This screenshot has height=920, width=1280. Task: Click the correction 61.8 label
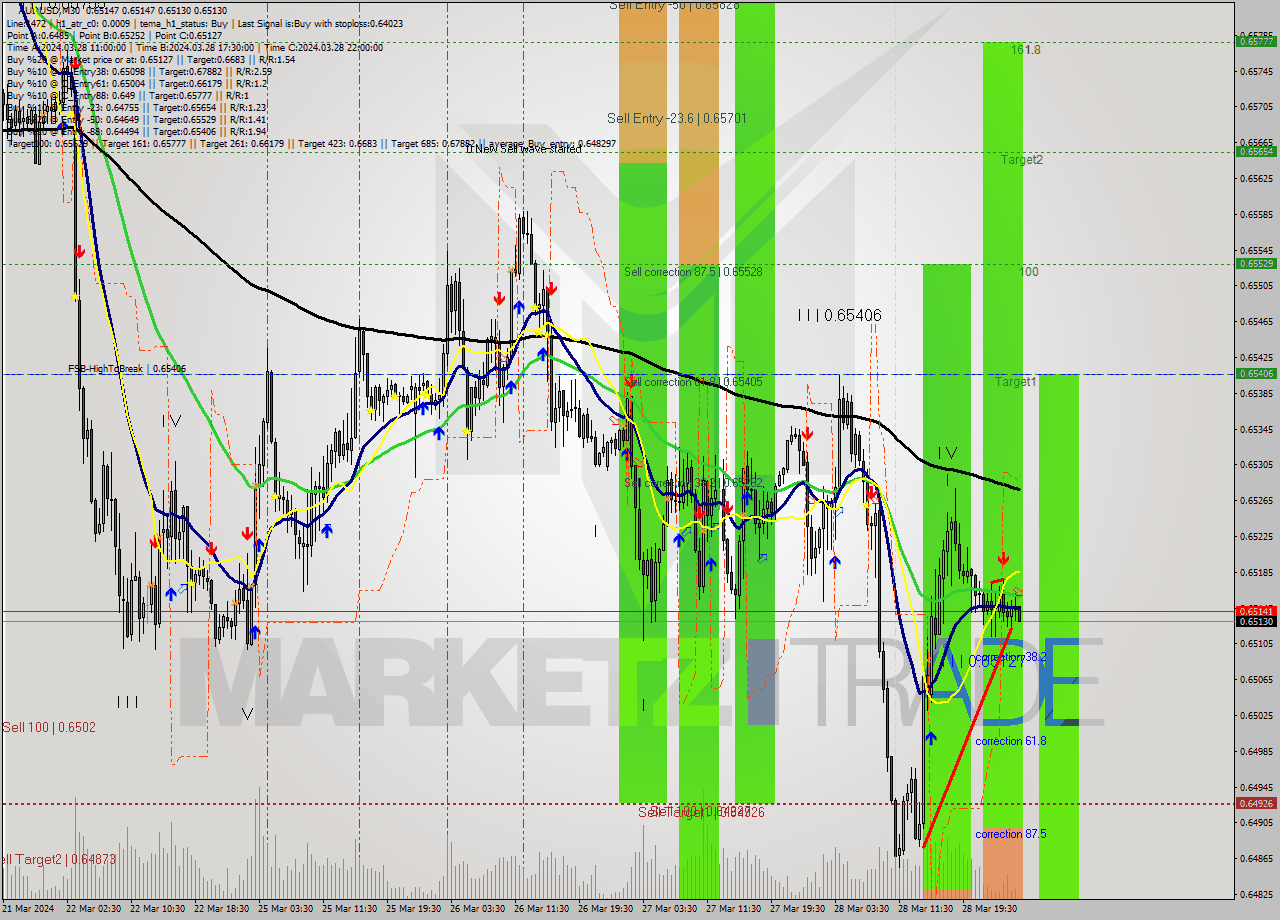pos(1010,741)
